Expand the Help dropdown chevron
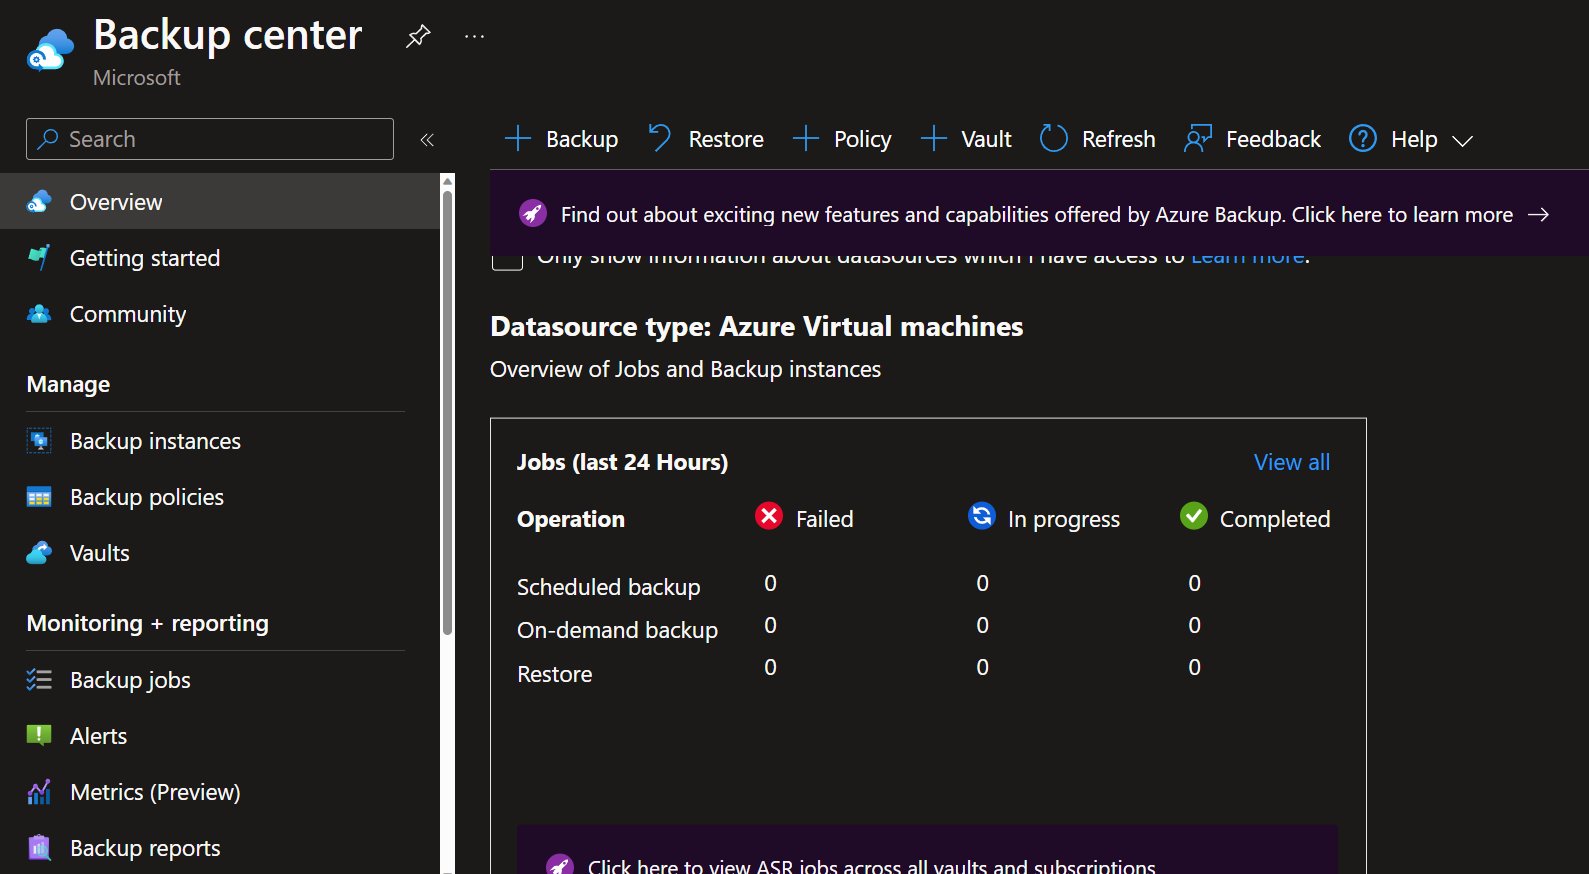Screen dimensions: 1589x874 tap(1462, 141)
